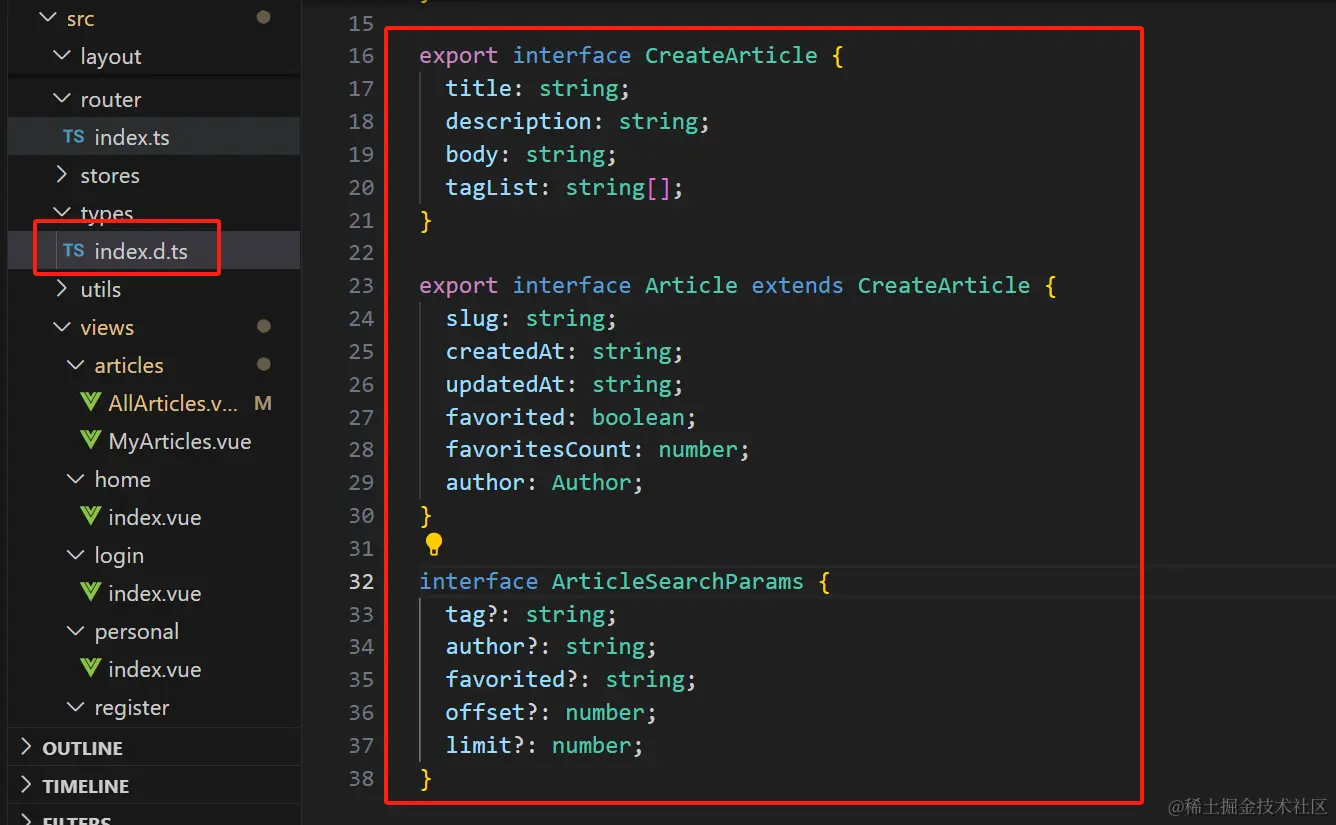
Task: Click CreateArticle interface name on line 16
Action: tap(731, 56)
